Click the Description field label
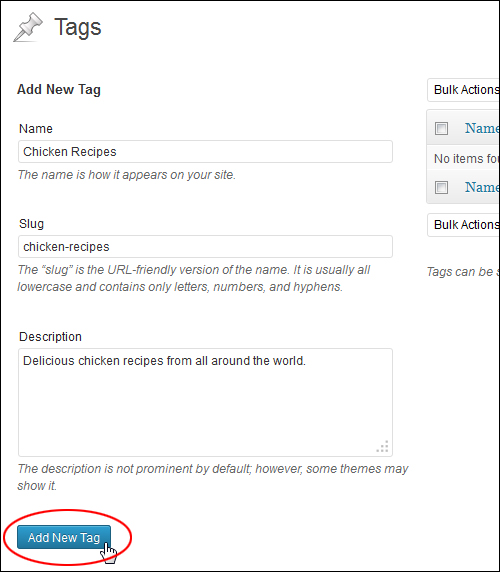Viewport: 500px width, 572px height. click(50, 337)
